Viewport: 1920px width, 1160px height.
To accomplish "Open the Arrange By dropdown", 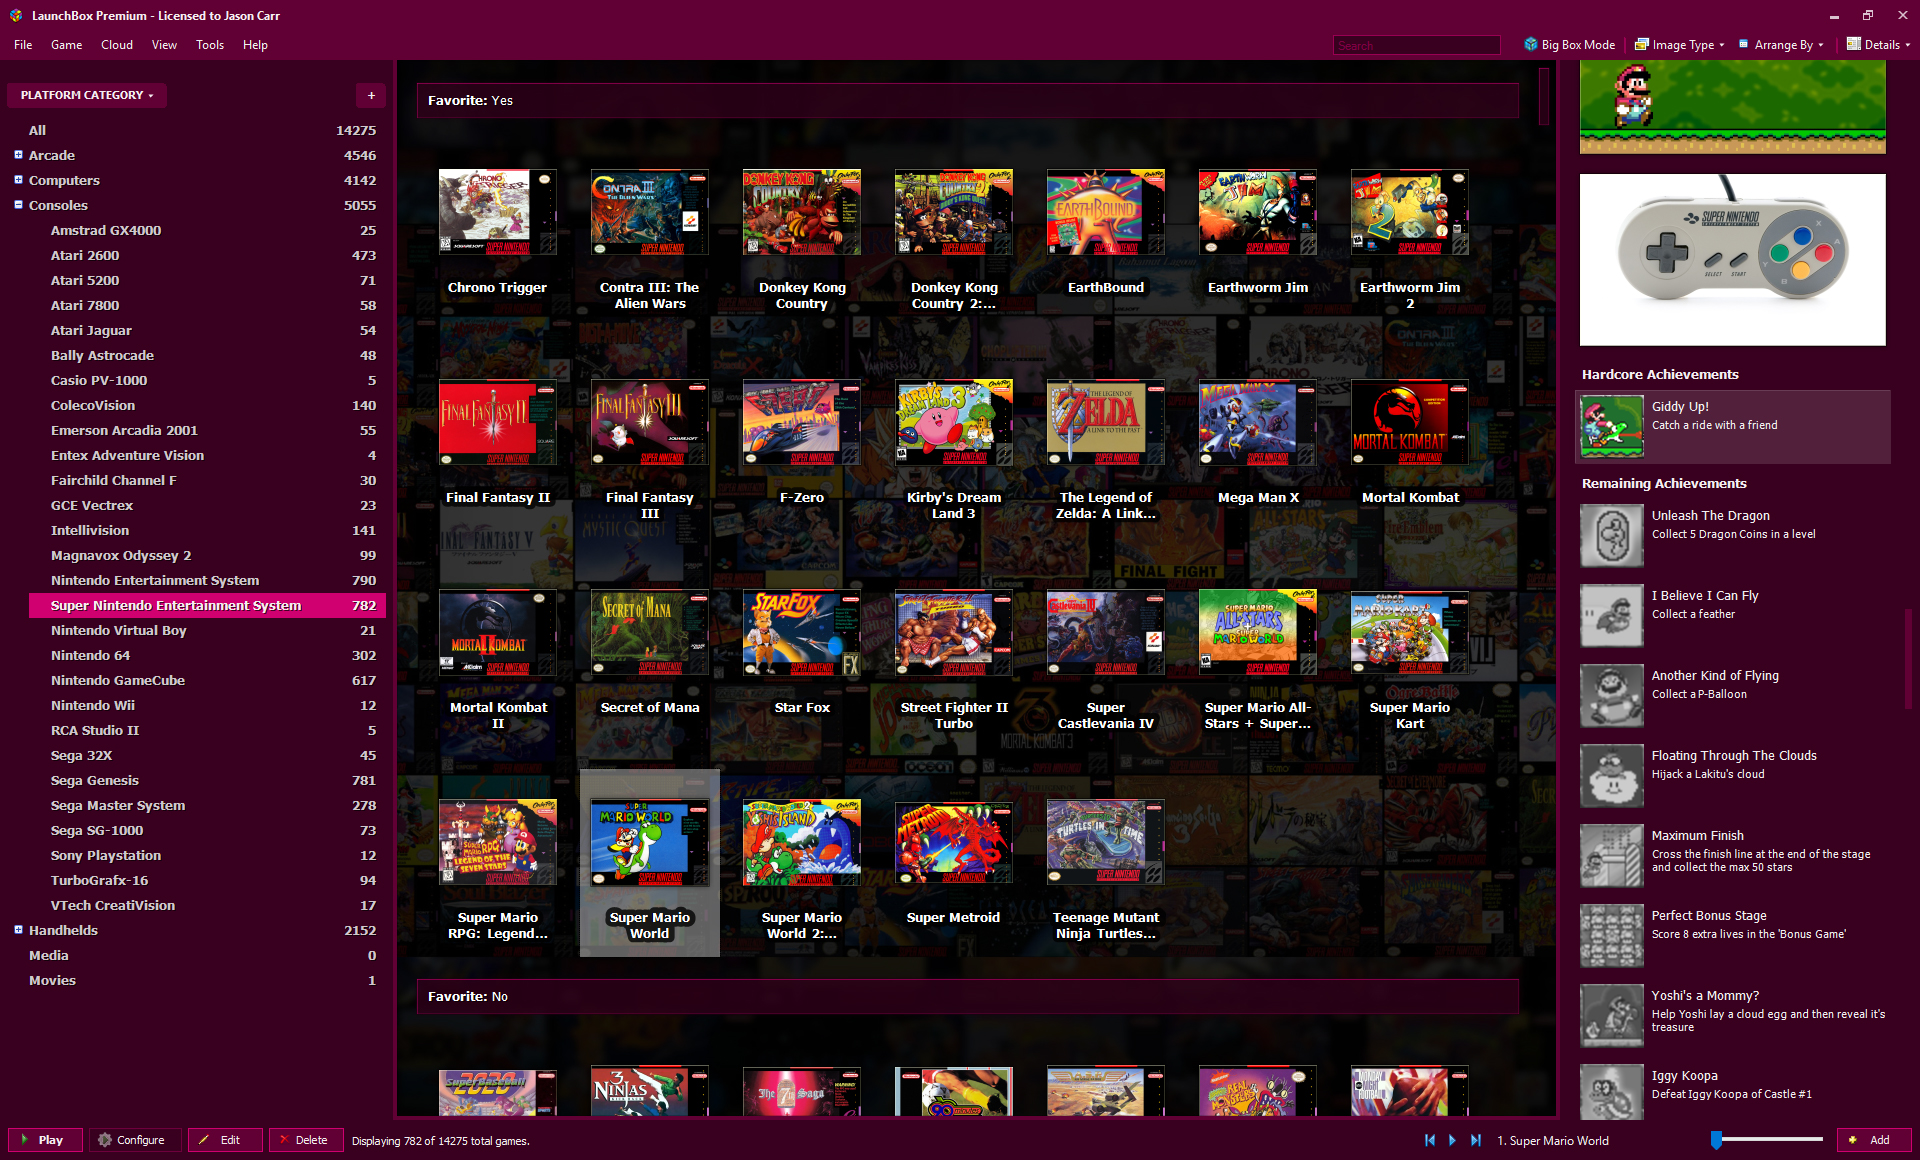I will pyautogui.click(x=1781, y=44).
